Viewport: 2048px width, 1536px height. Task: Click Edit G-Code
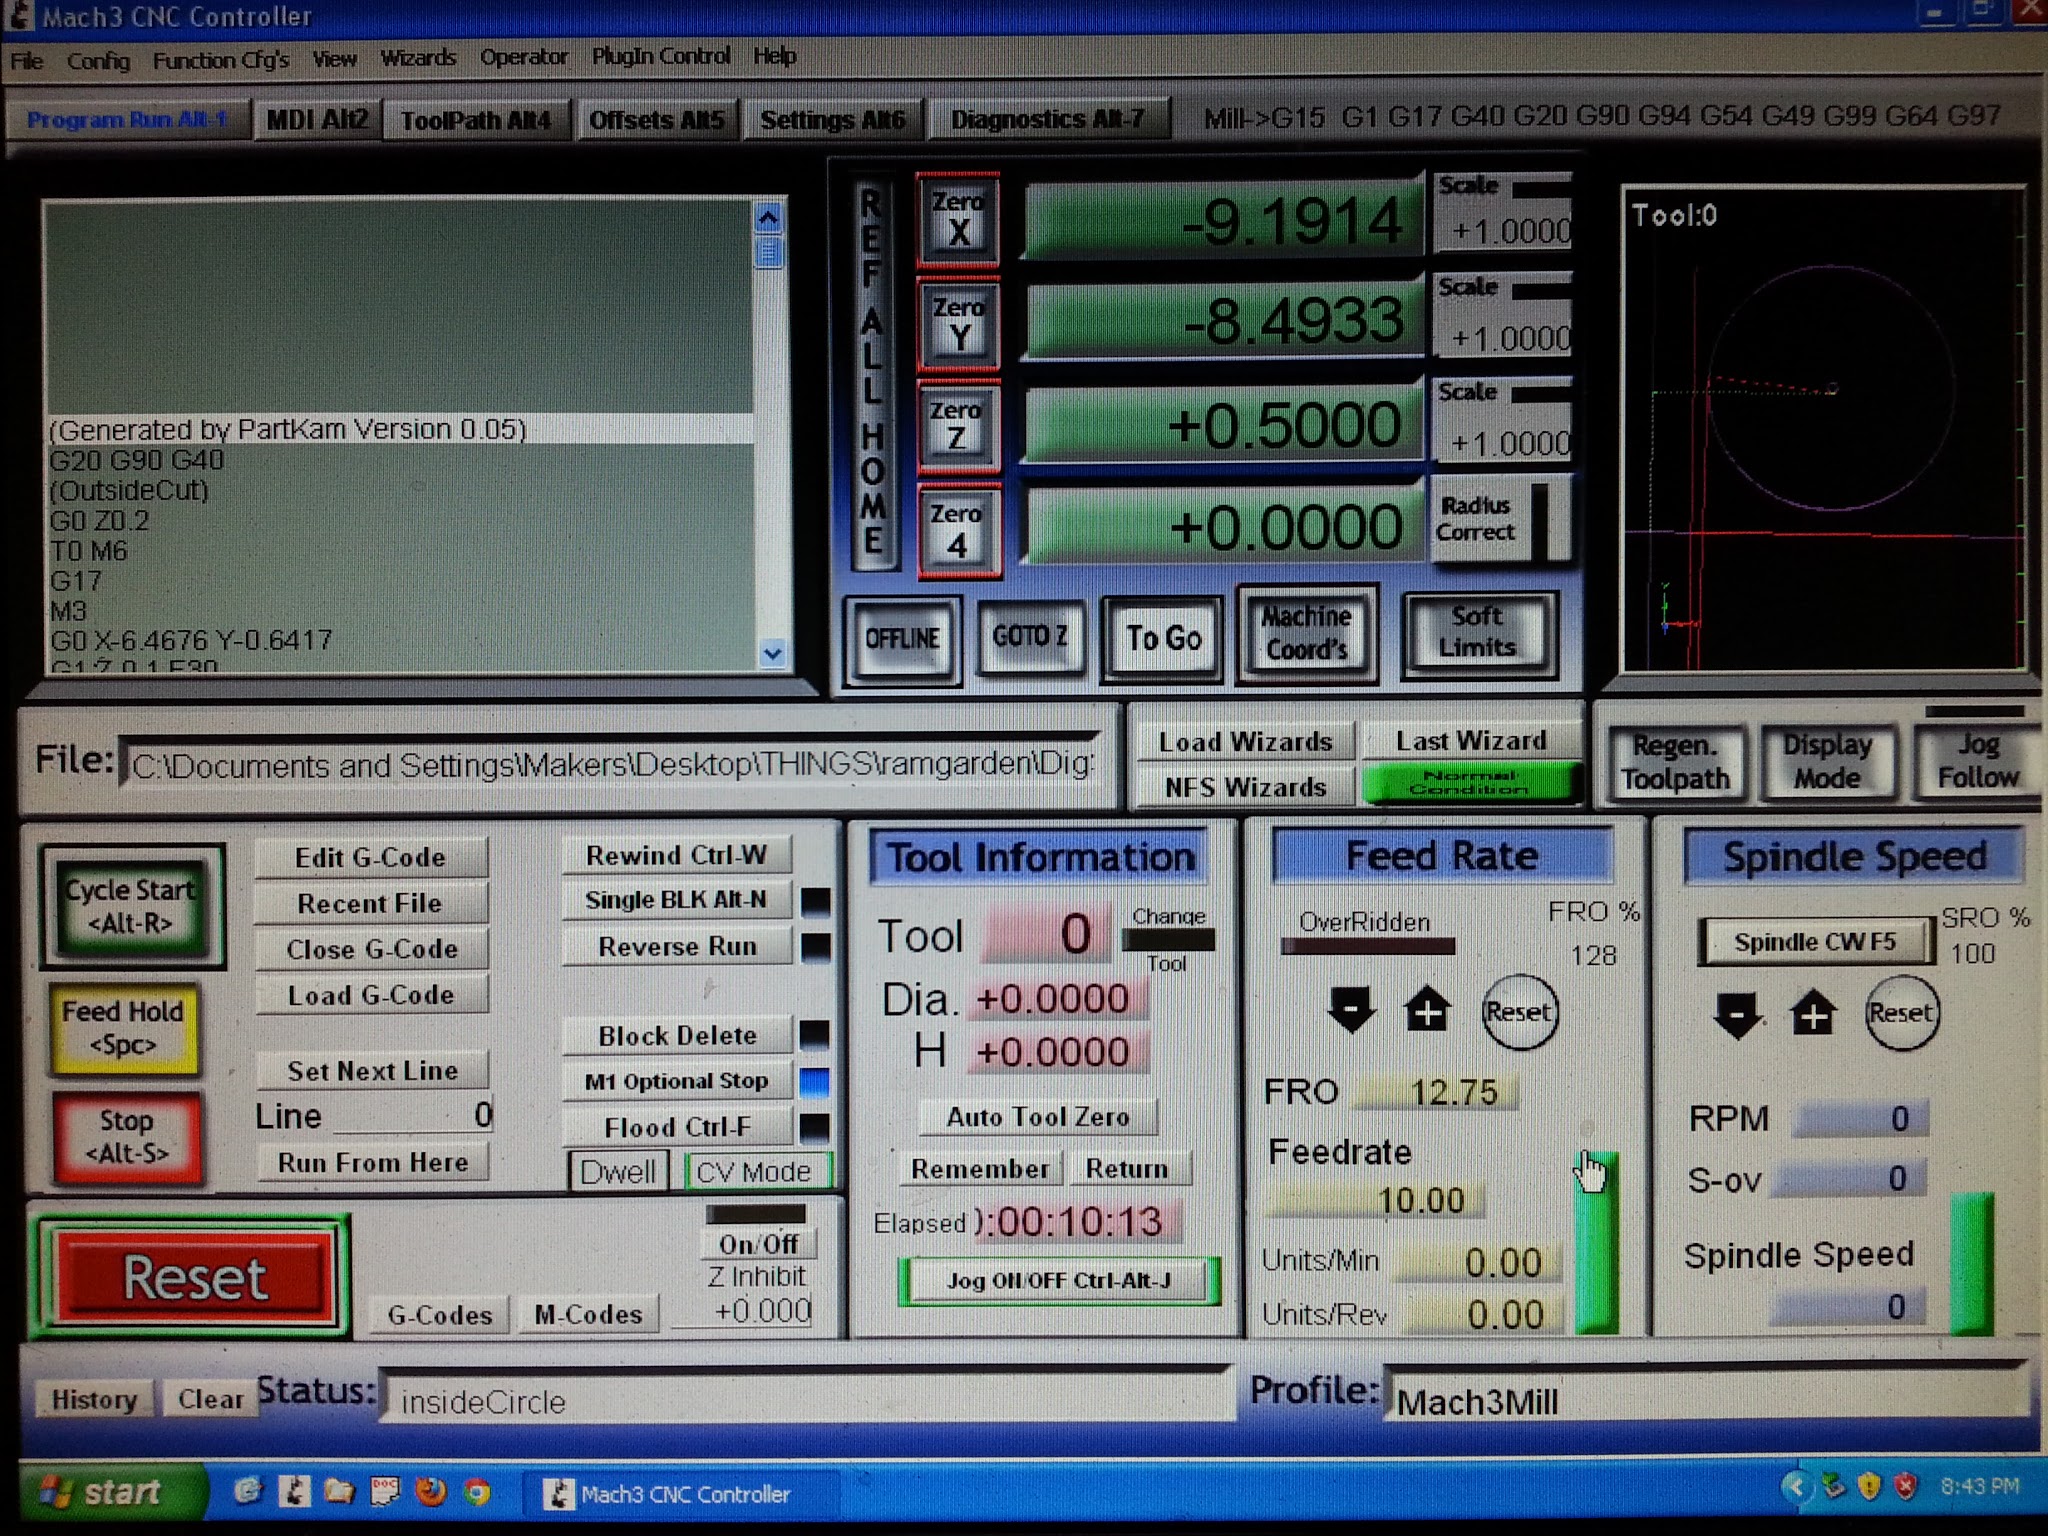coord(371,857)
